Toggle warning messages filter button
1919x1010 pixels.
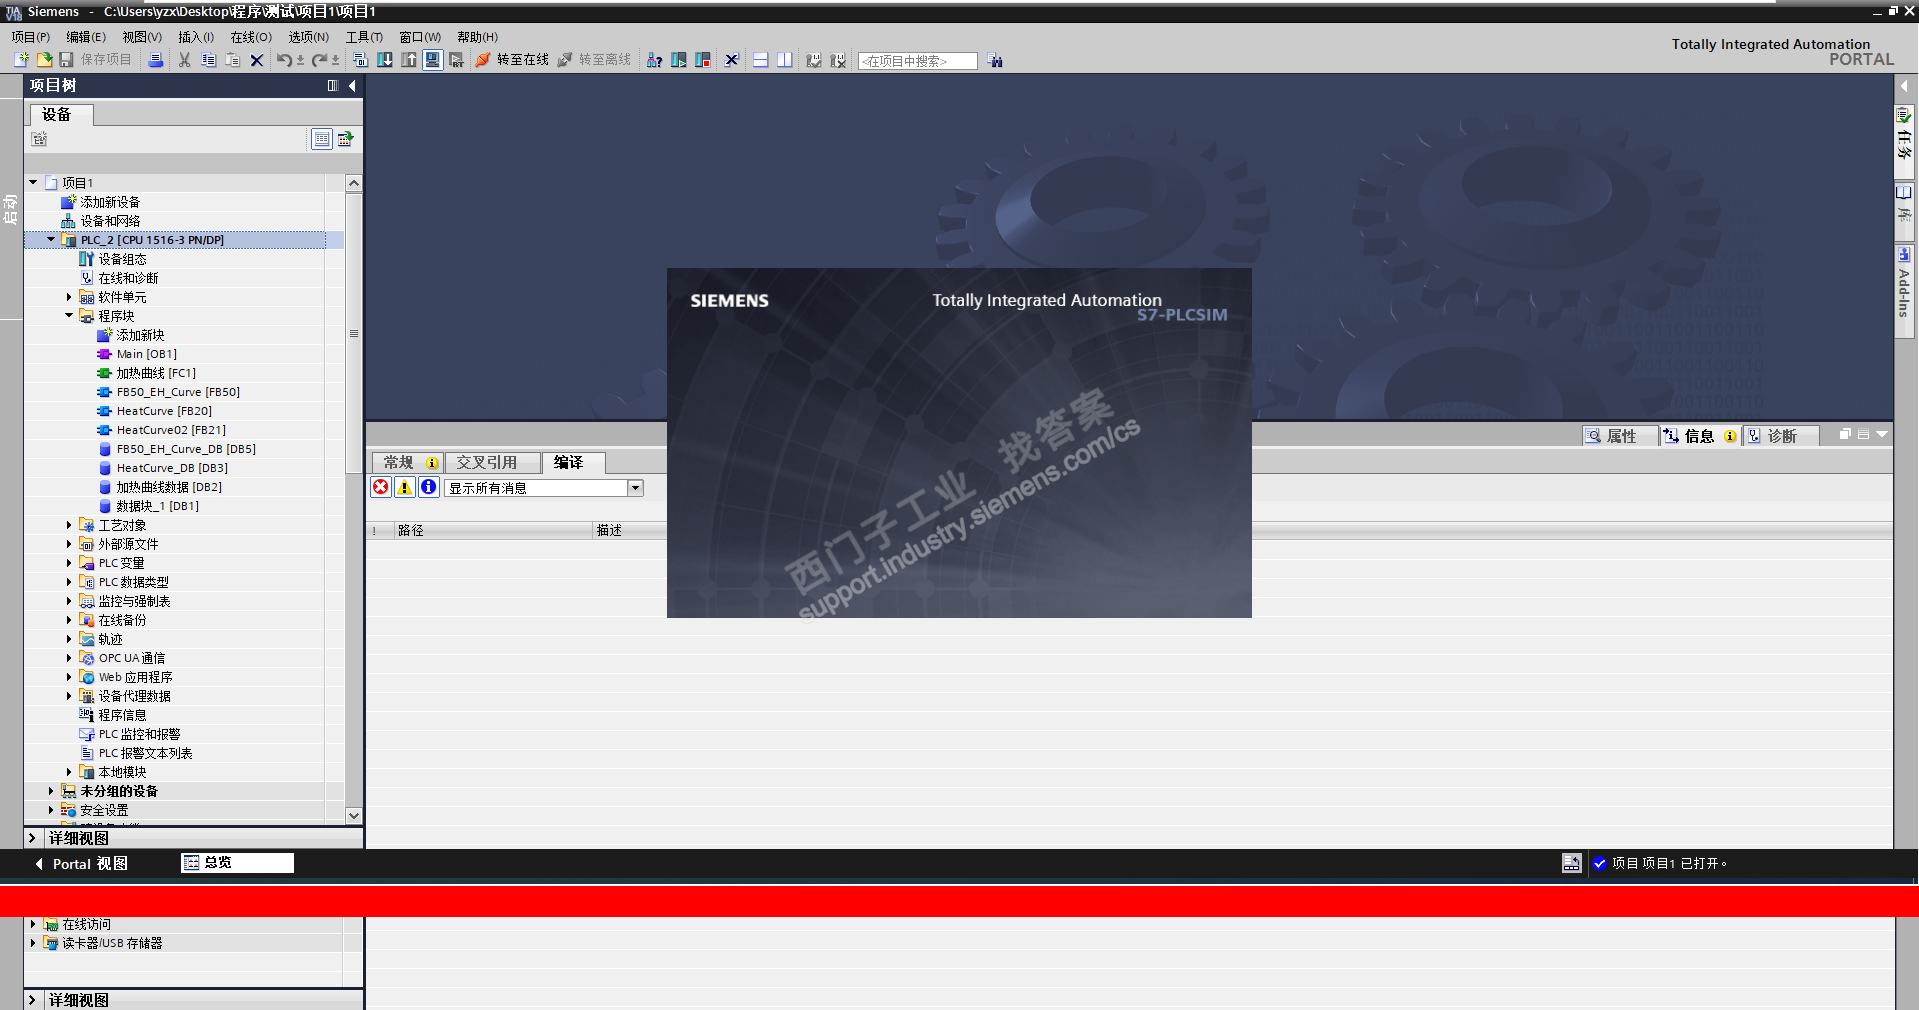[405, 487]
